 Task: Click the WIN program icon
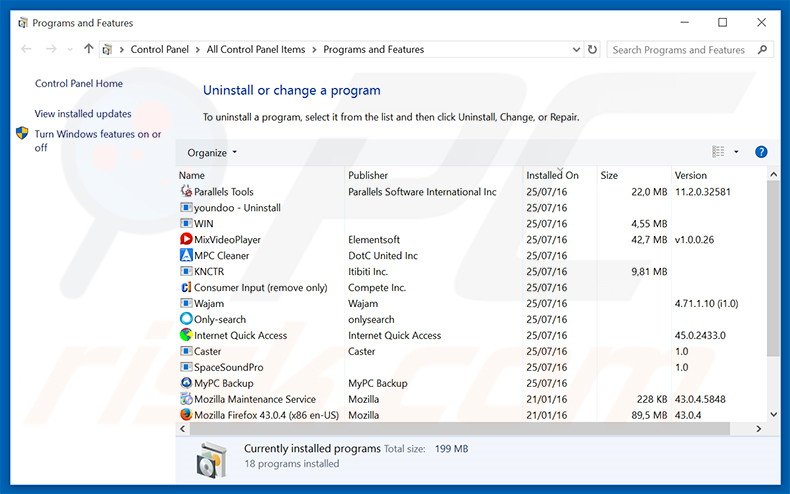pos(186,223)
